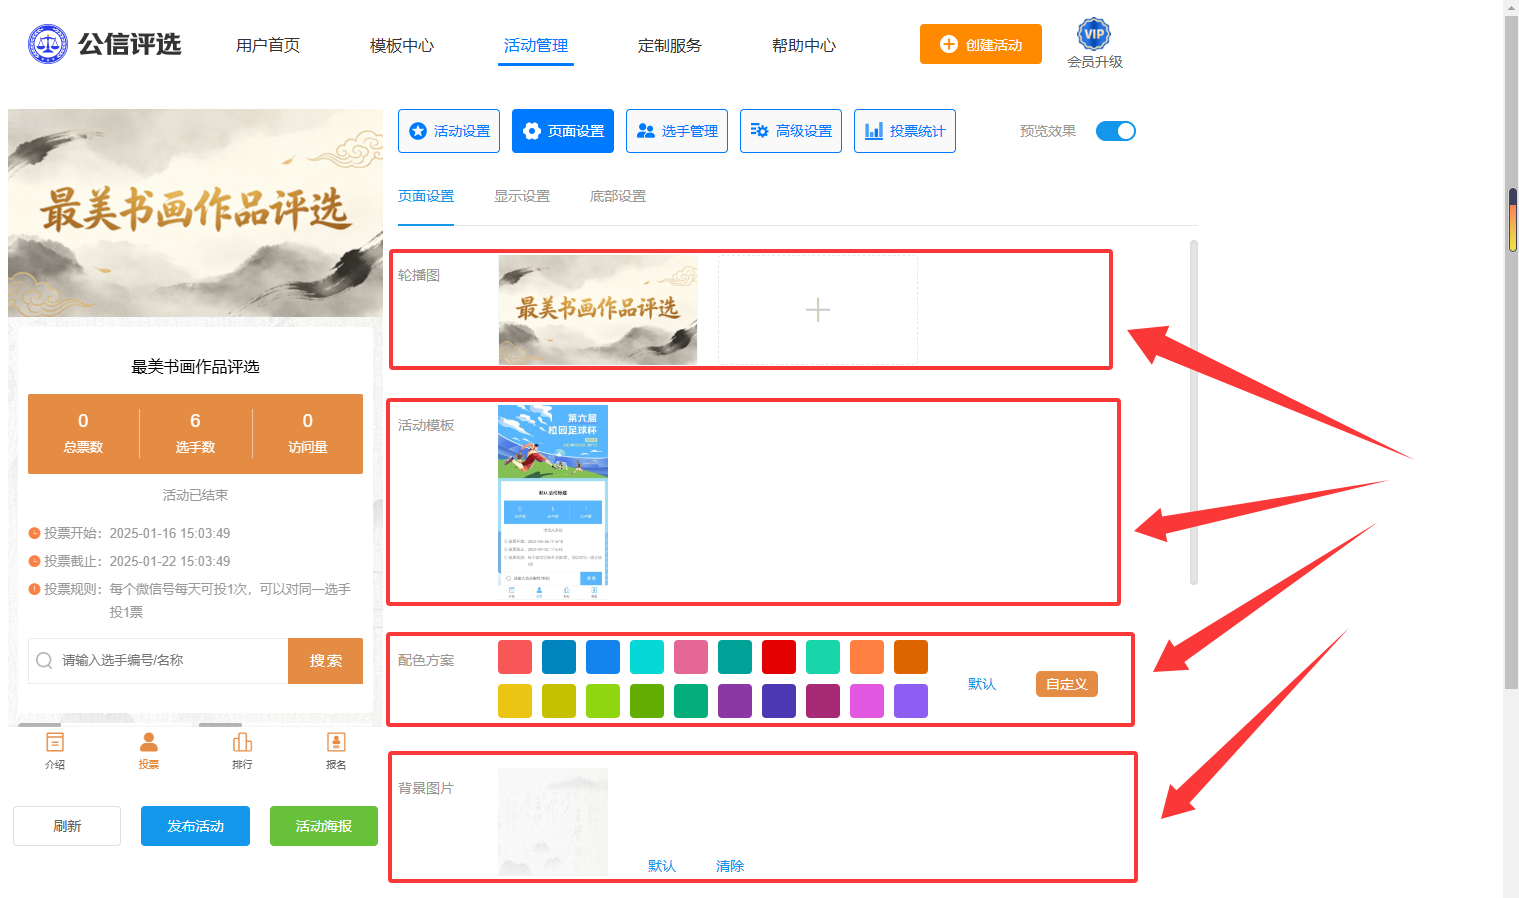Screen dimensions: 1519x898
Task: Open 活动管理 in top navigation
Action: tap(536, 45)
